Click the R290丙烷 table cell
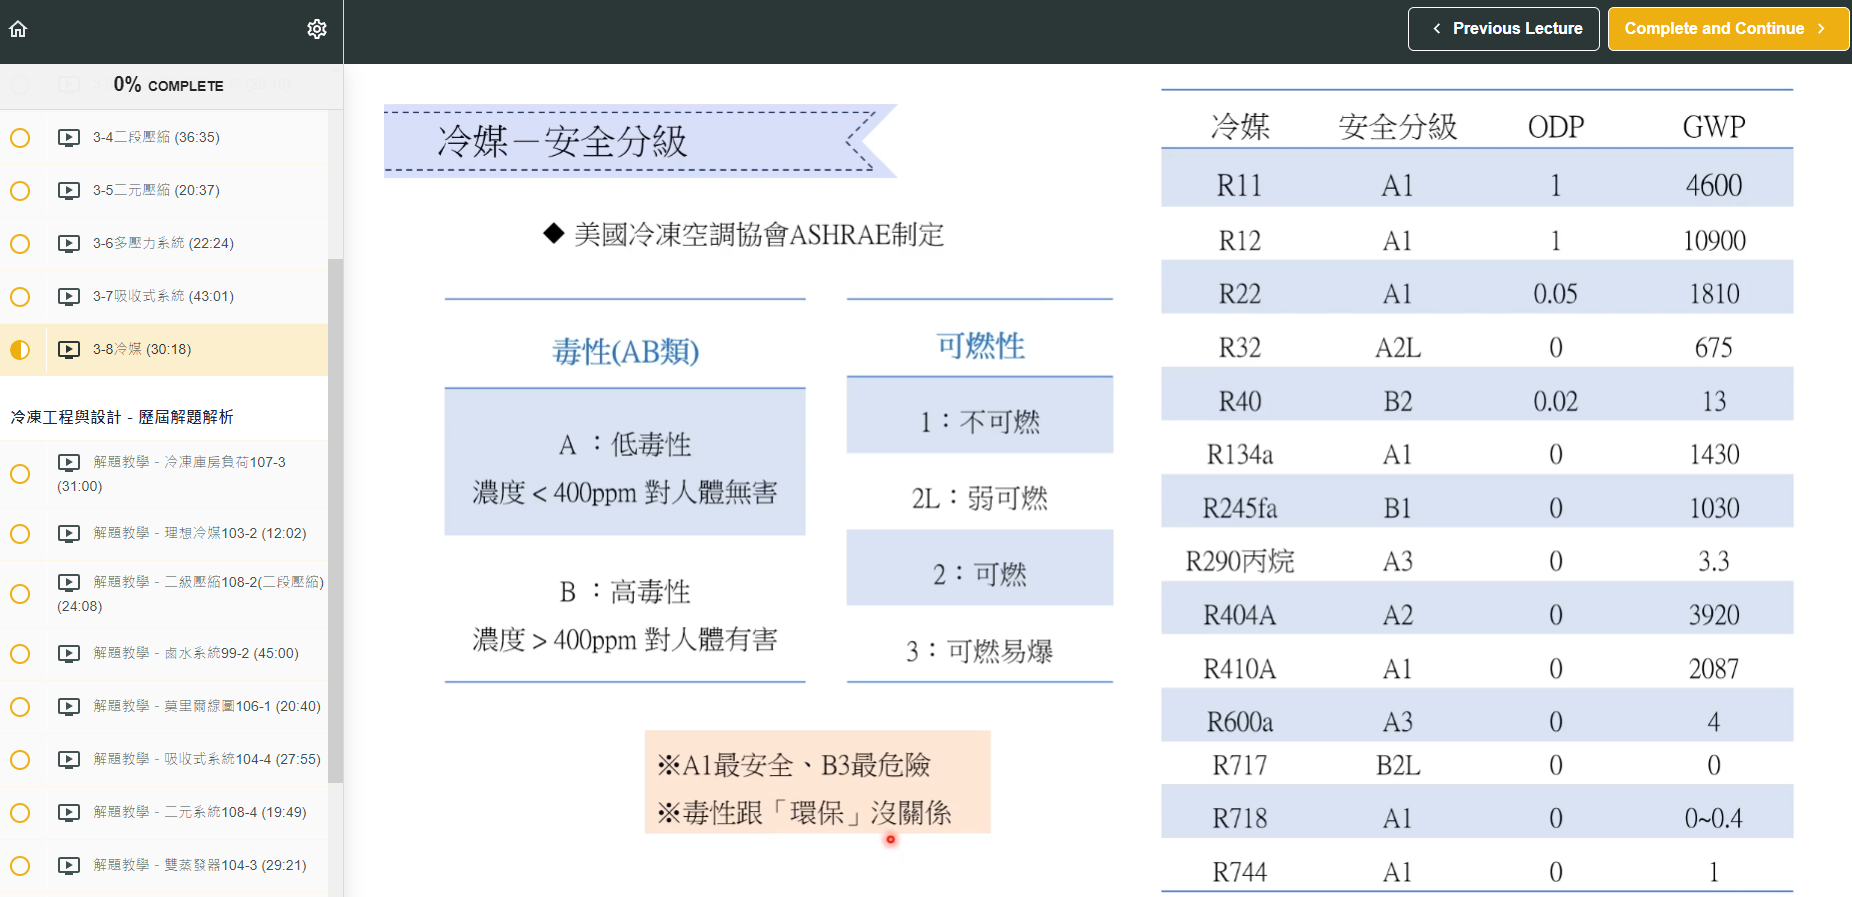Image resolution: width=1852 pixels, height=897 pixels. pyautogui.click(x=1240, y=561)
